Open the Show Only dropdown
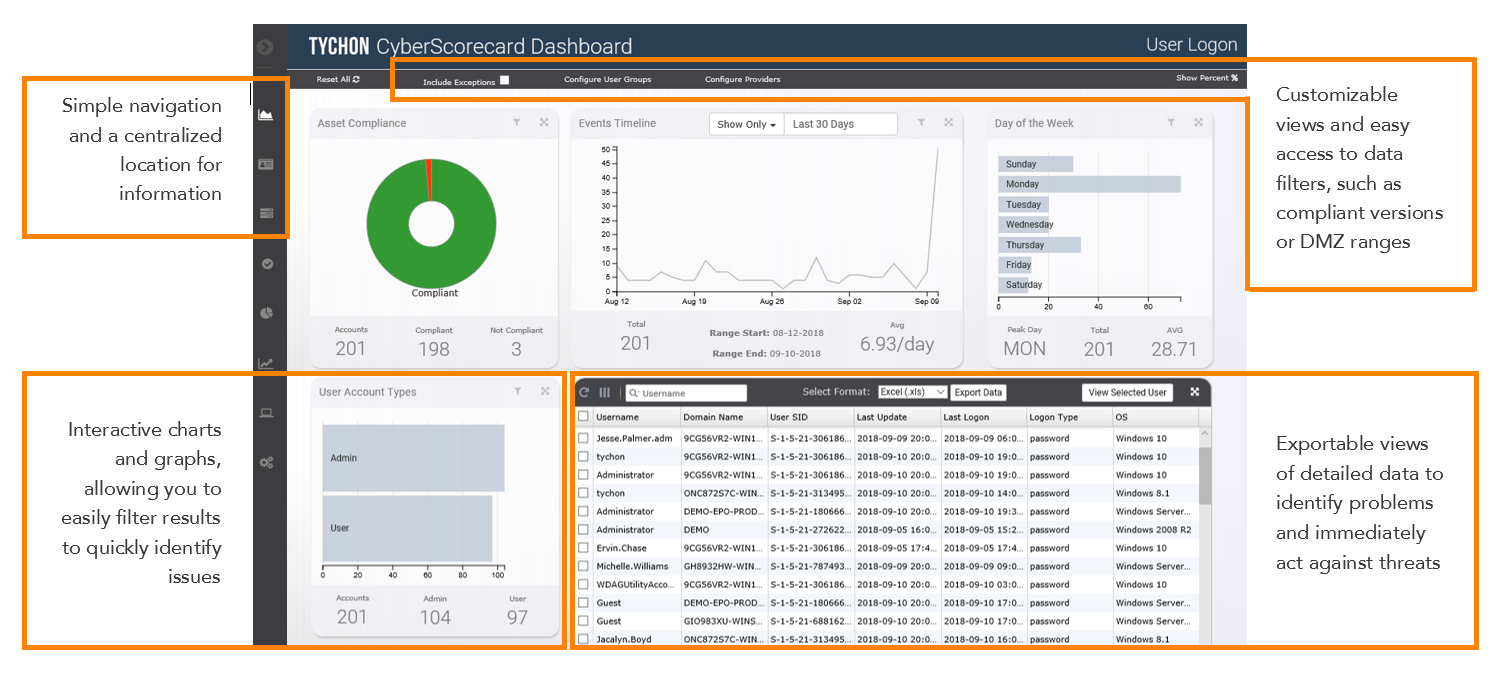Image resolution: width=1510 pixels, height=690 pixels. [747, 124]
